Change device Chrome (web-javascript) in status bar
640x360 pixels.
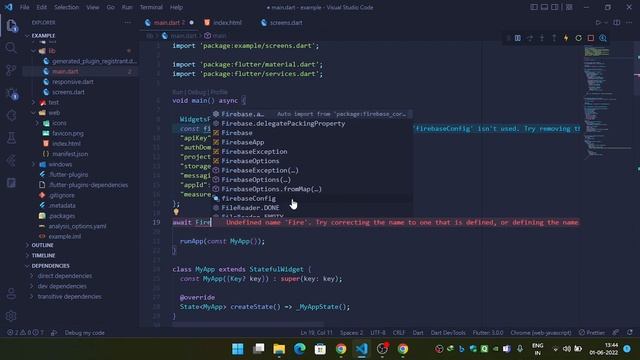[x=540, y=333]
